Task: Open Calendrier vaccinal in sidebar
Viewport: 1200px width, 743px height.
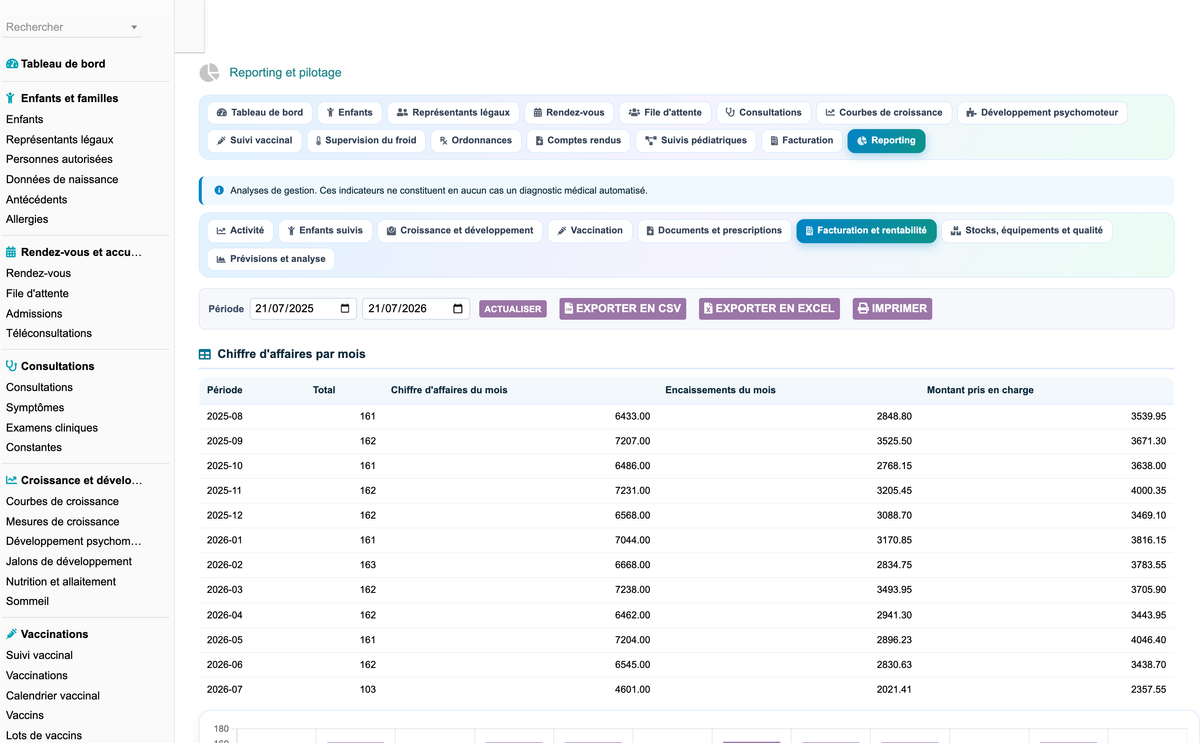Action: (x=53, y=695)
